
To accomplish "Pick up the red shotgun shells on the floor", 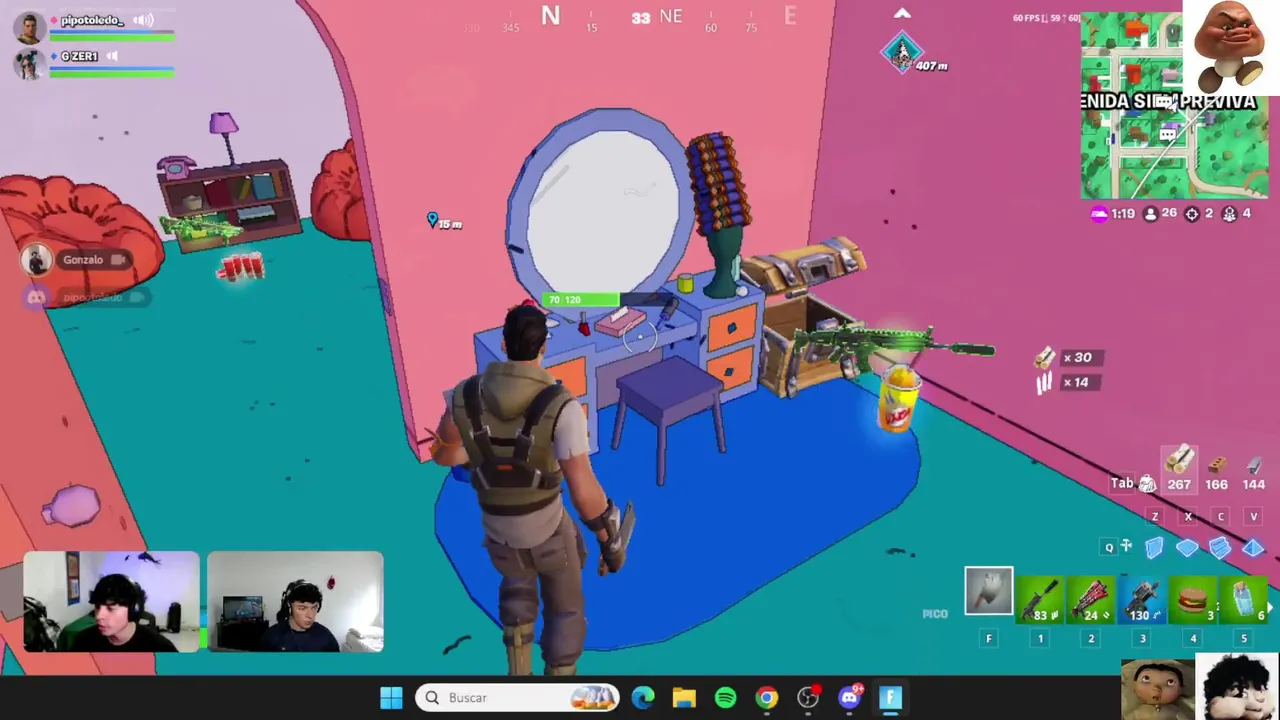I will [240, 268].
